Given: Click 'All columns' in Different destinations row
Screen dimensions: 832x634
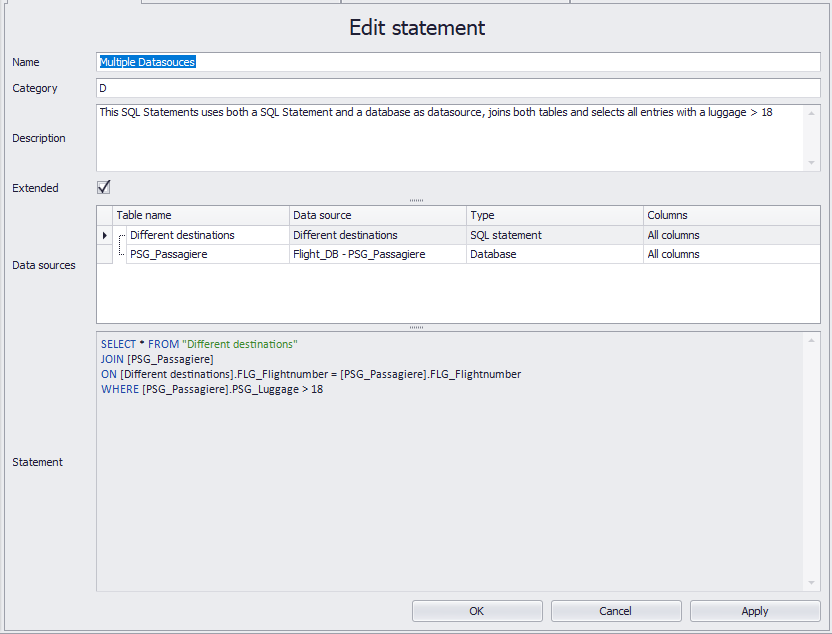Looking at the screenshot, I should tap(732, 235).
